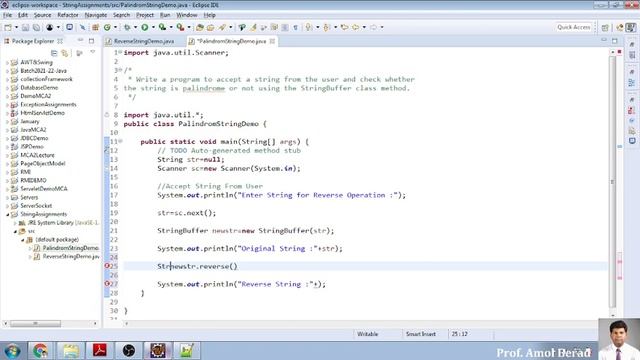Select the ServletDemoMCA project
Image resolution: width=640 pixels, height=360 pixels.
[44, 189]
